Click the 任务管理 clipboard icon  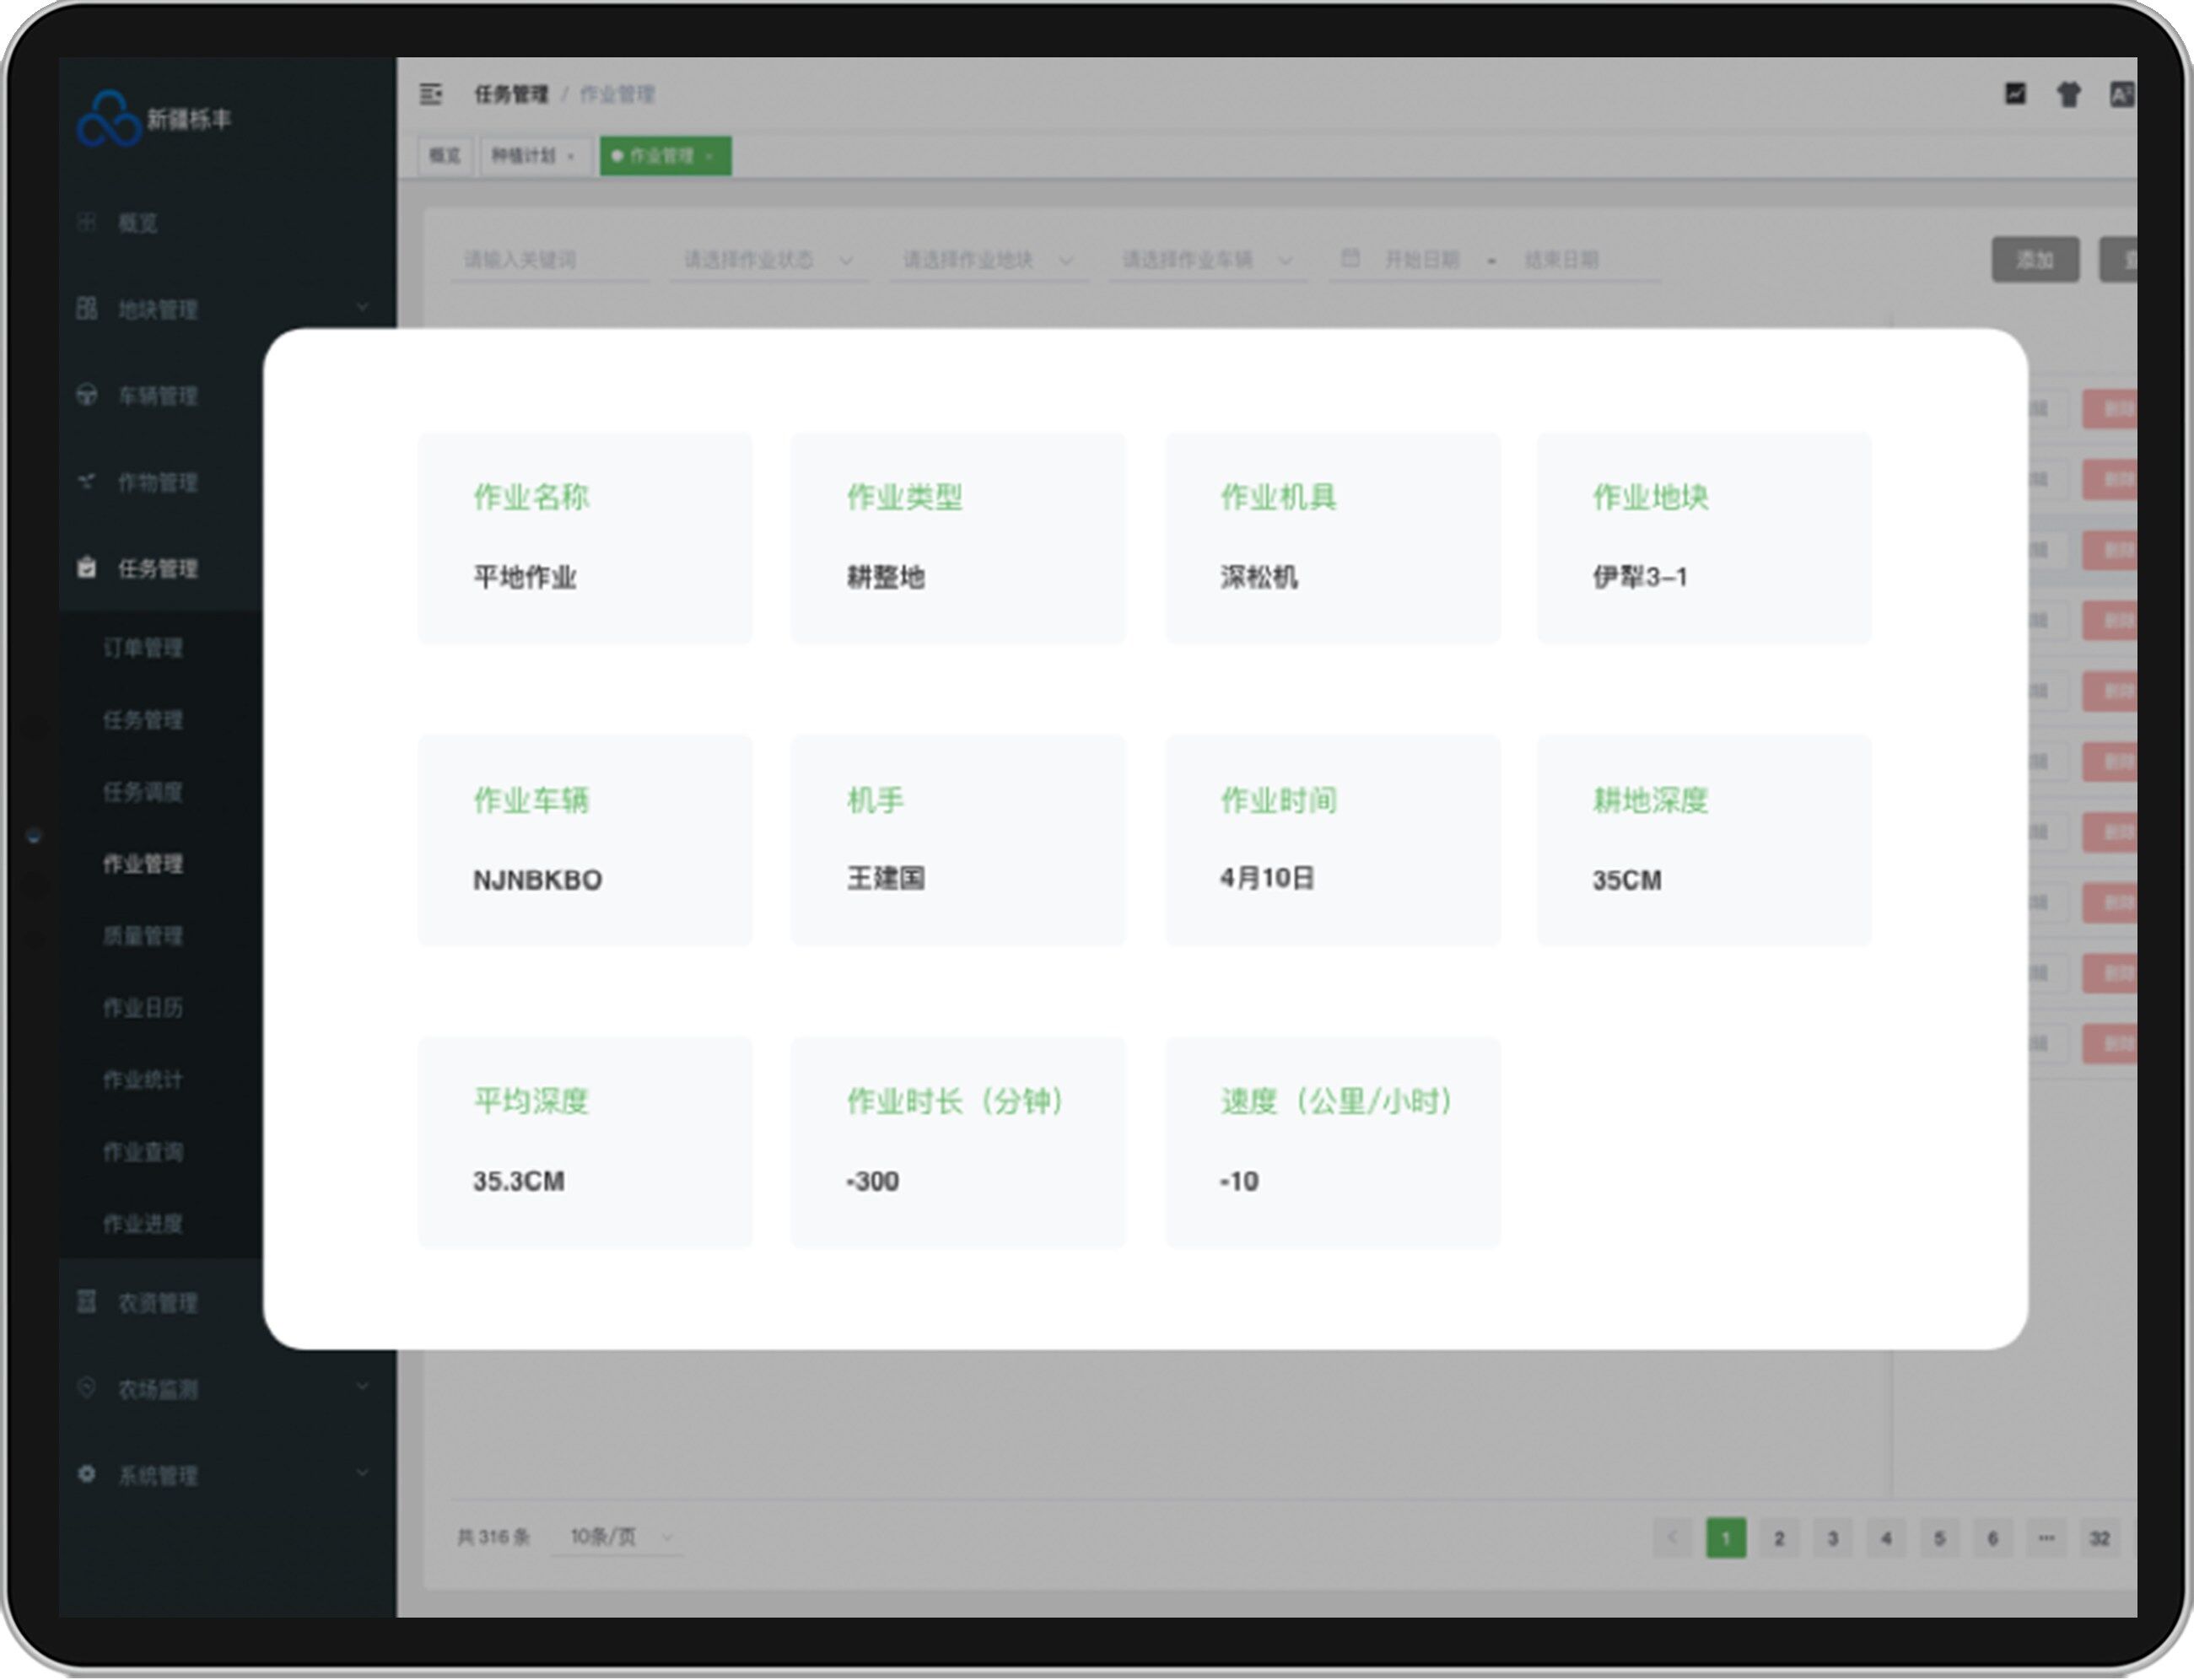coord(87,568)
